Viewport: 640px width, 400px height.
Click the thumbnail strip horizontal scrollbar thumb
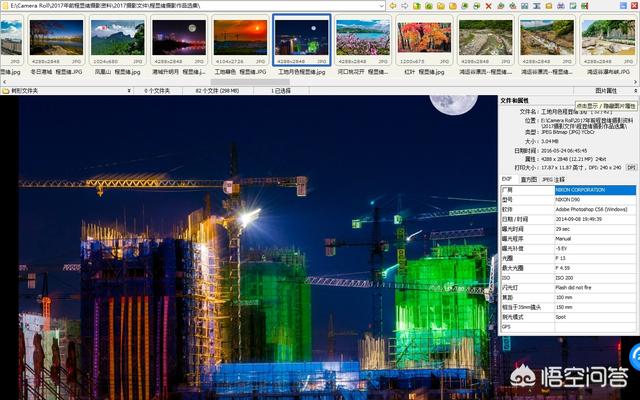tap(250, 82)
